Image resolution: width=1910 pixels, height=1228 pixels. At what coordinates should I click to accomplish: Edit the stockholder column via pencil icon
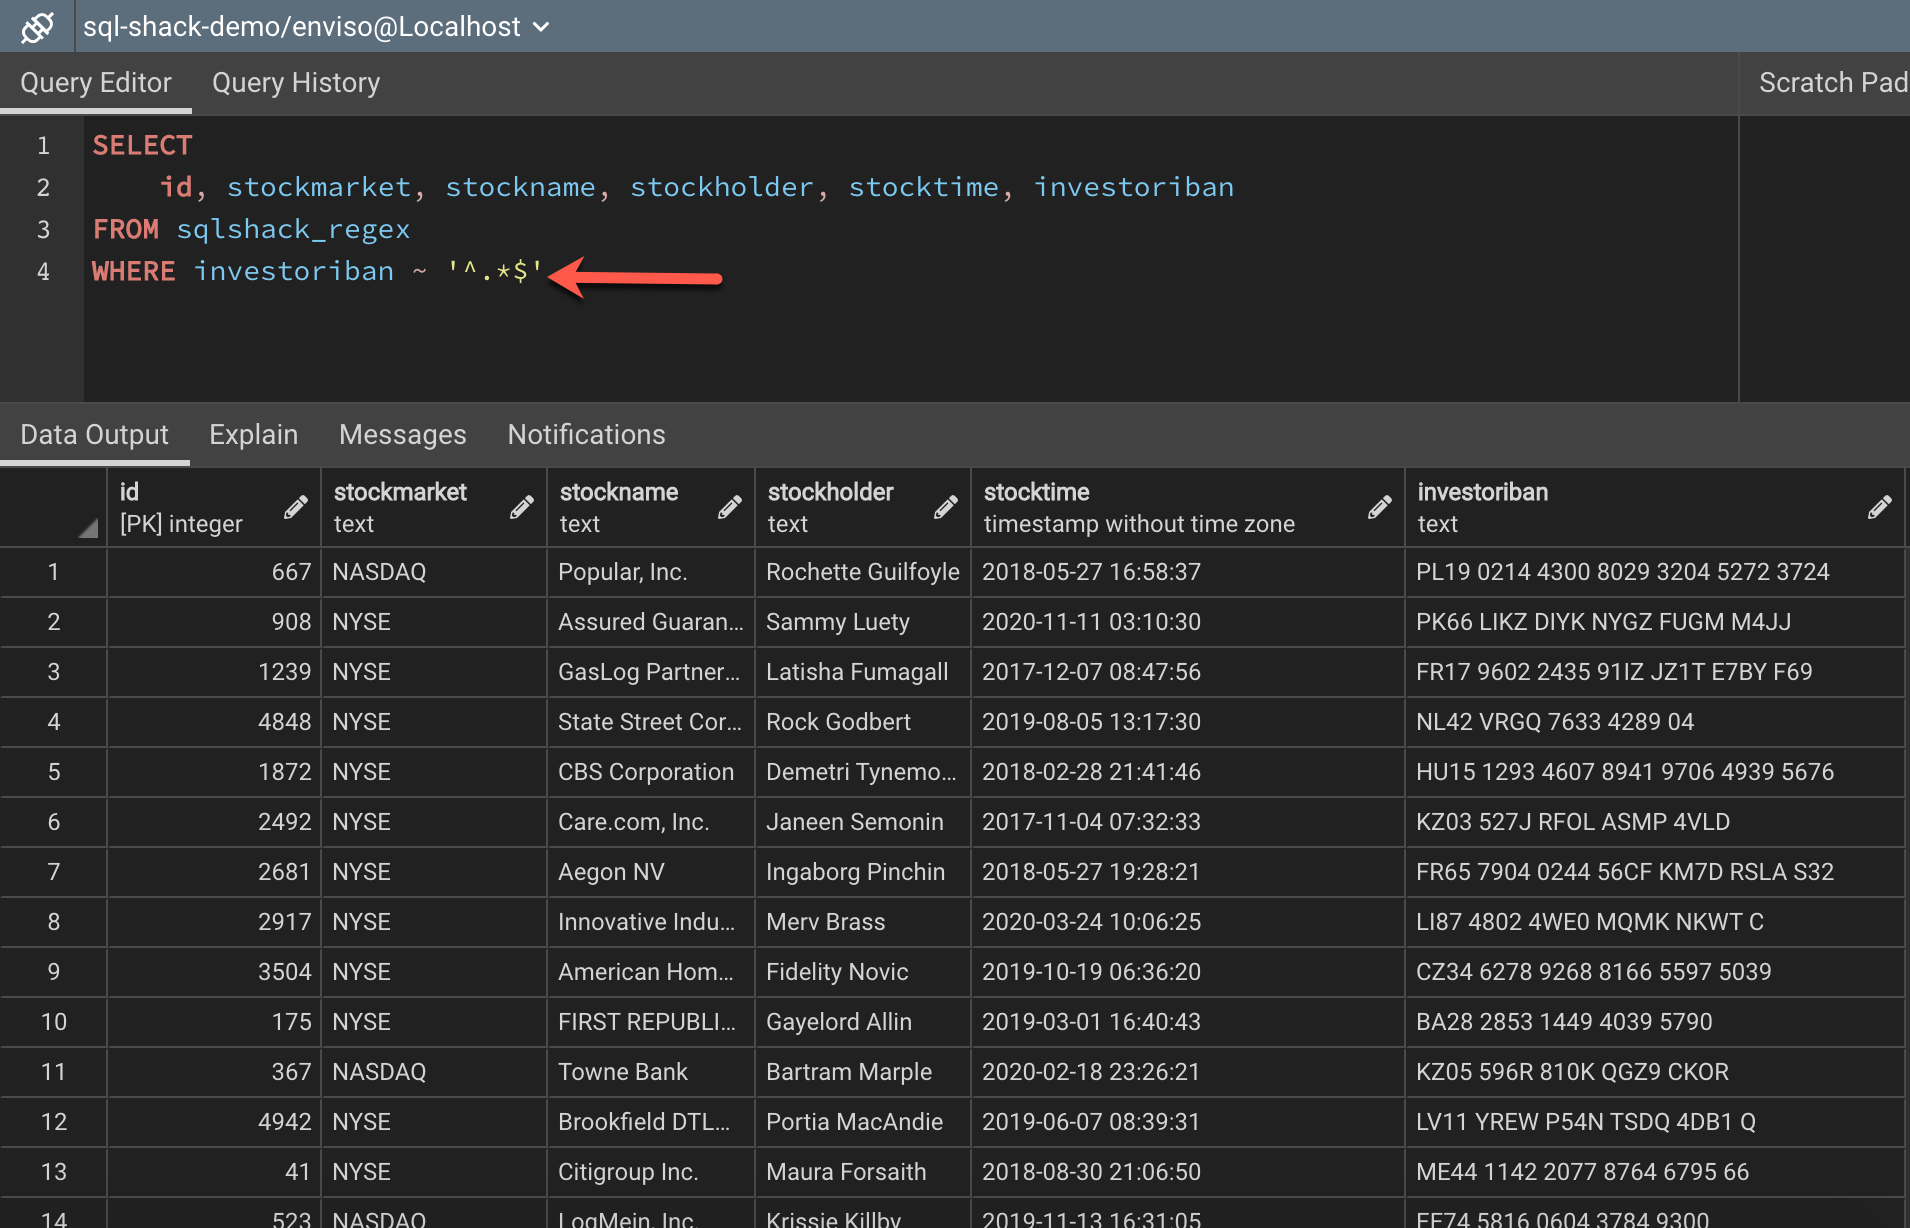(x=945, y=507)
